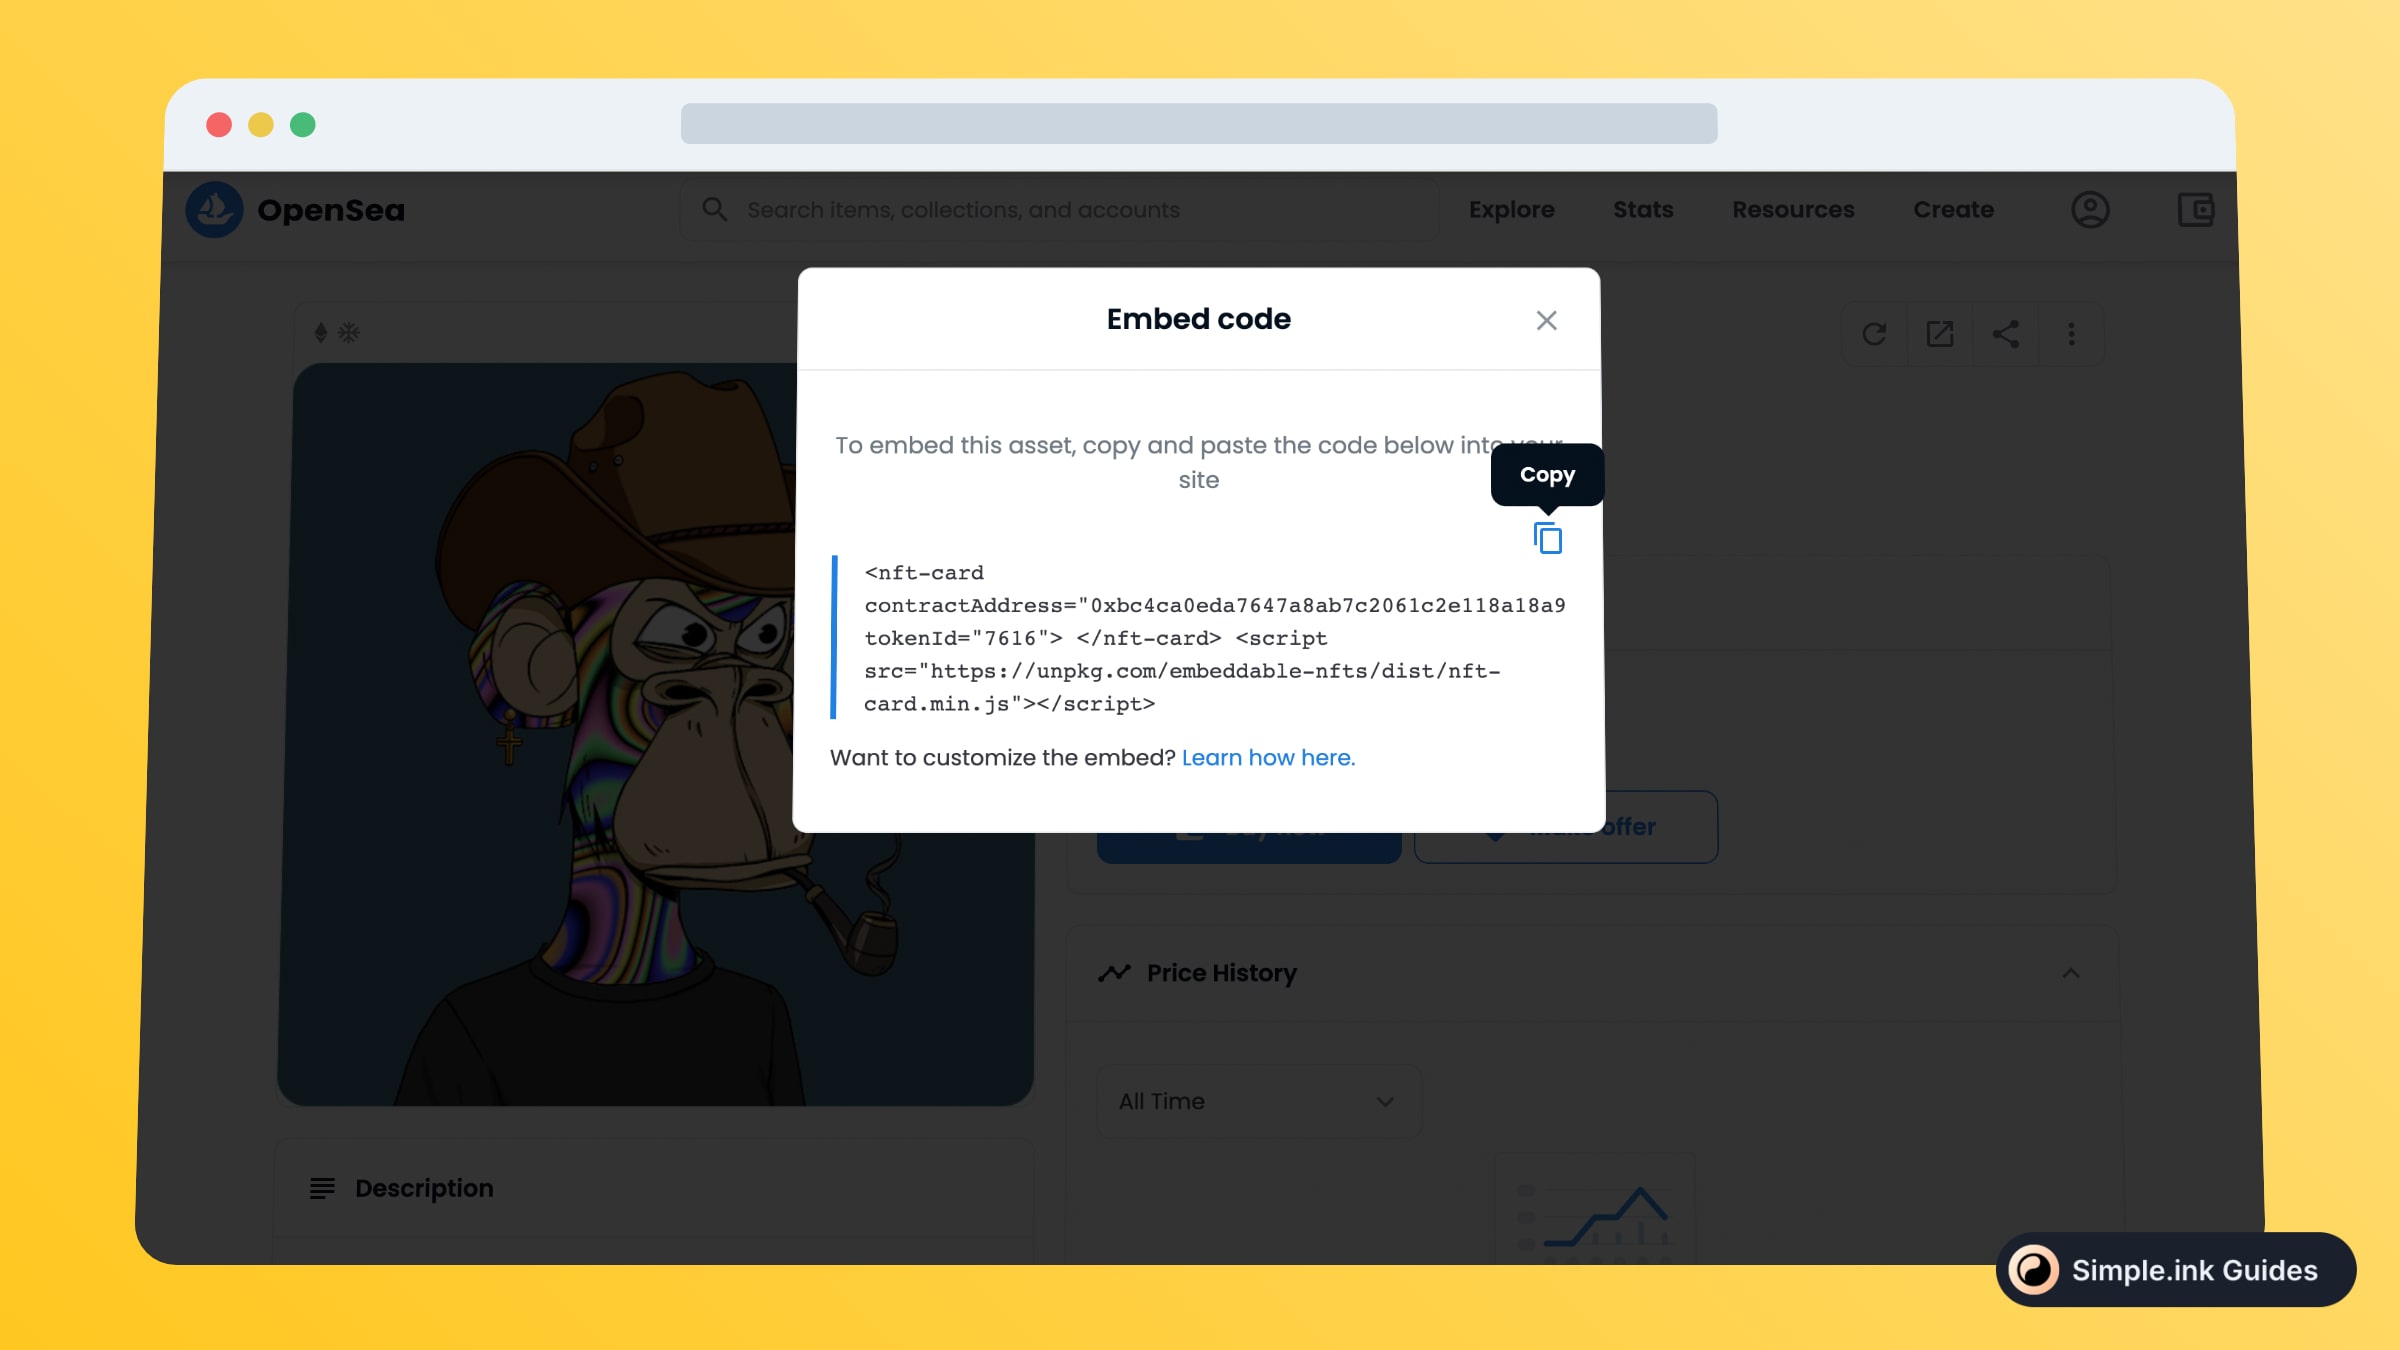The width and height of the screenshot is (2400, 1350).
Task: Click the Create navigation button
Action: 1953,209
